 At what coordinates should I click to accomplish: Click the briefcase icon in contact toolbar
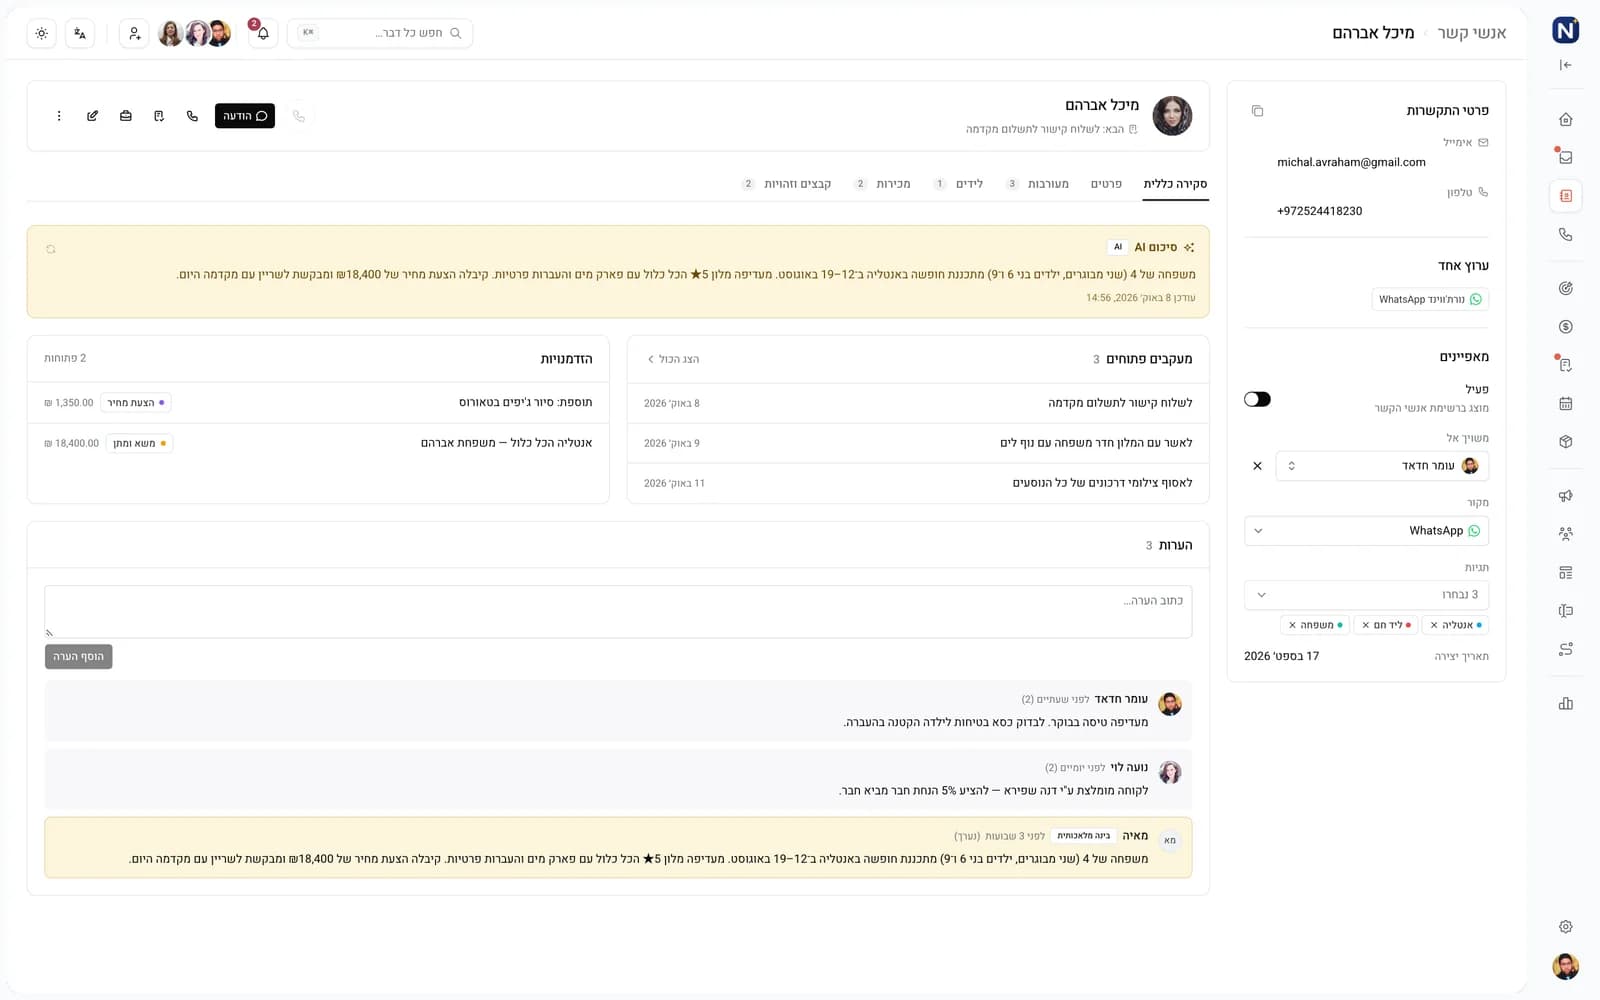click(126, 116)
